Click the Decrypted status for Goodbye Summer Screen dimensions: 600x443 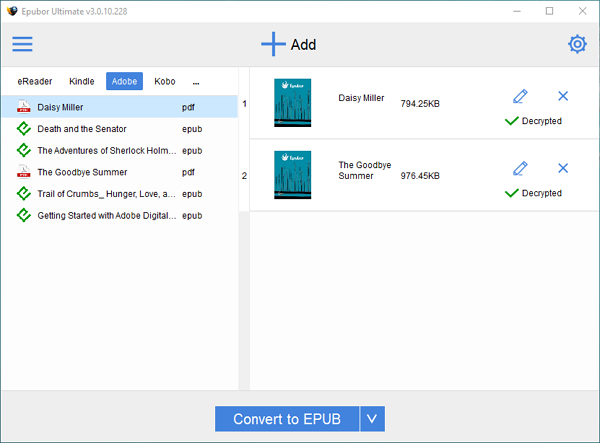[x=542, y=193]
